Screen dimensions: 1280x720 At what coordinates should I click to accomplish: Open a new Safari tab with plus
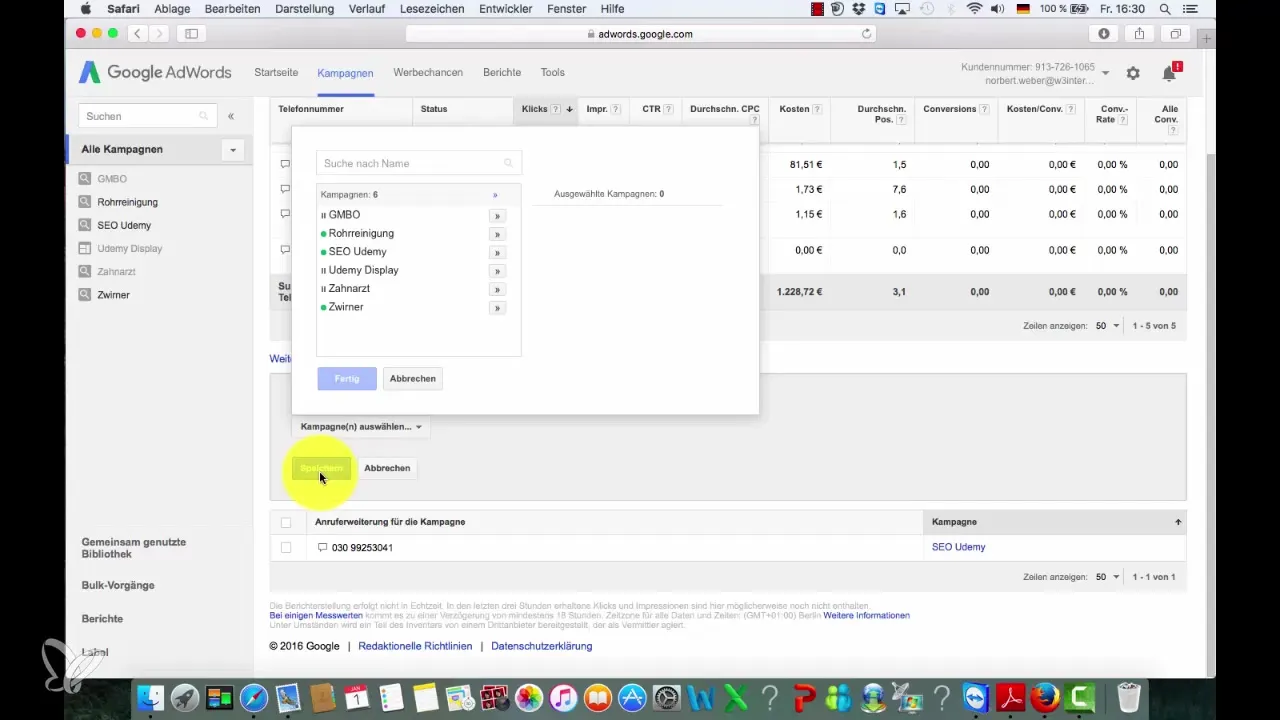1206,38
